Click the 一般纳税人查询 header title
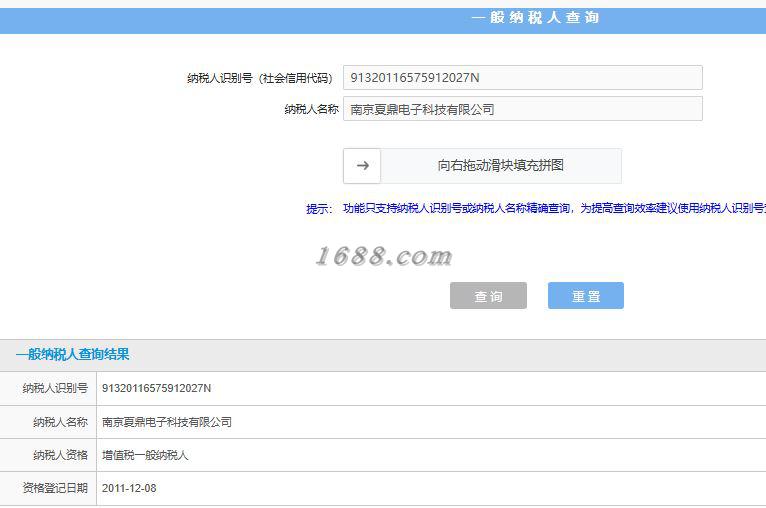 (535, 18)
